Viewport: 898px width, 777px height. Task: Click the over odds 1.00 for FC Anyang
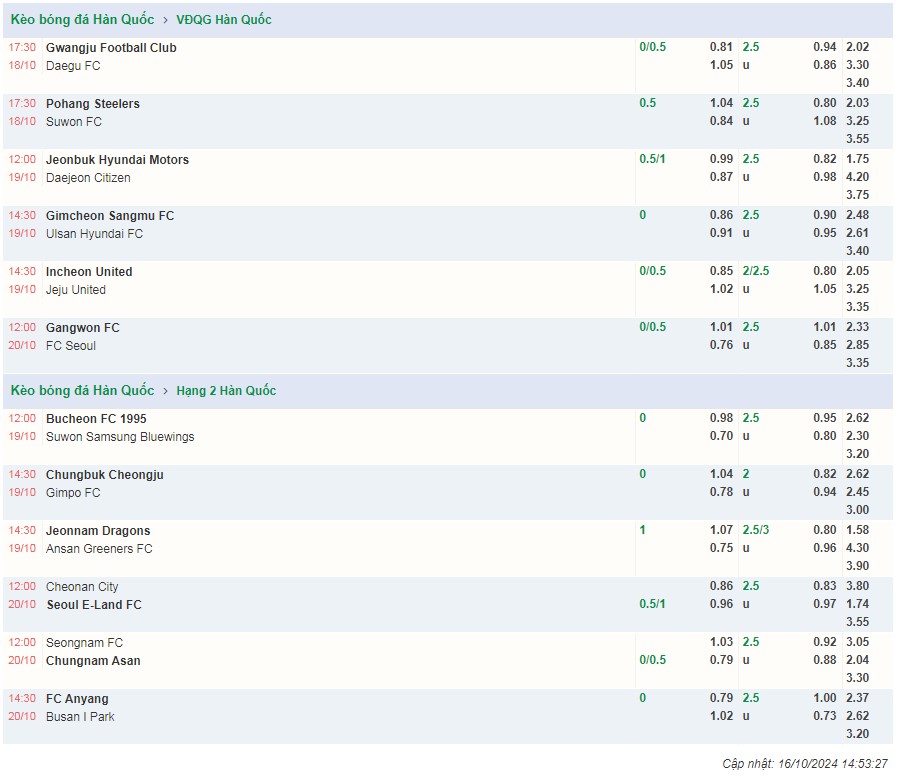(825, 698)
